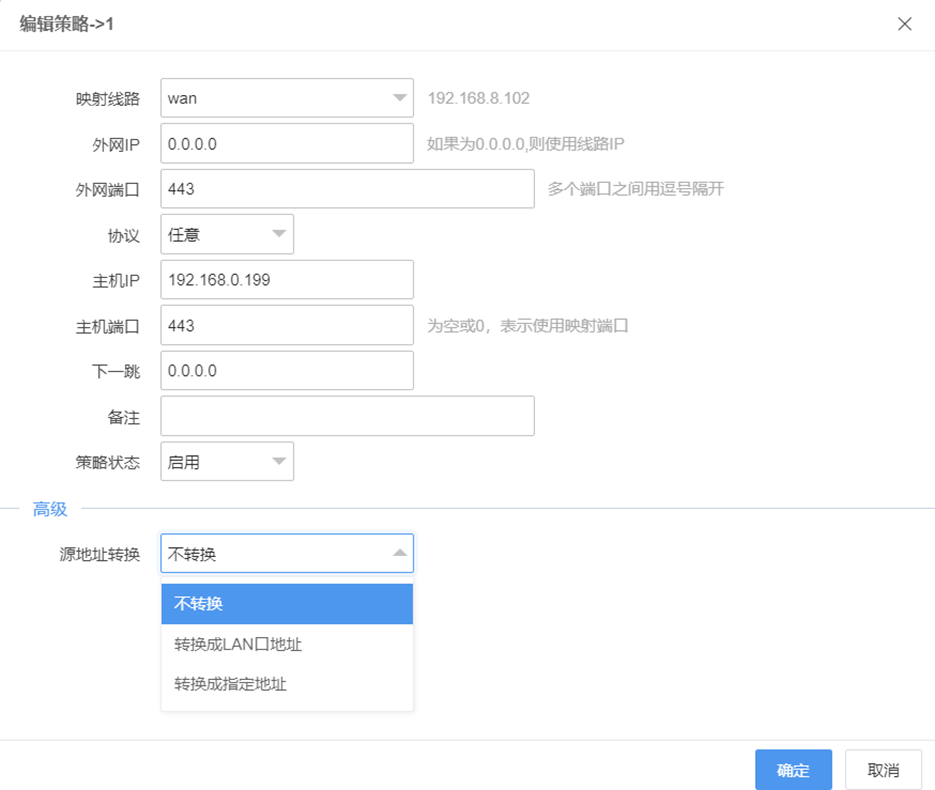
Task: Click the 取消 button
Action: tap(881, 769)
